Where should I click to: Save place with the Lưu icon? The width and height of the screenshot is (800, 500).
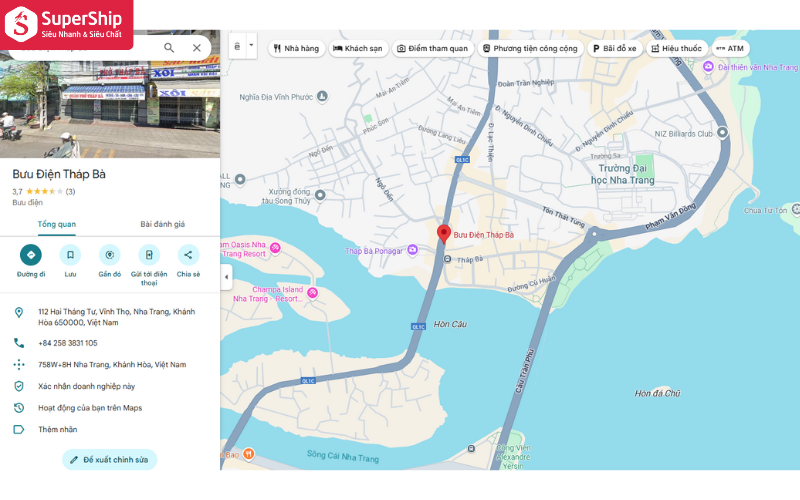tap(70, 255)
